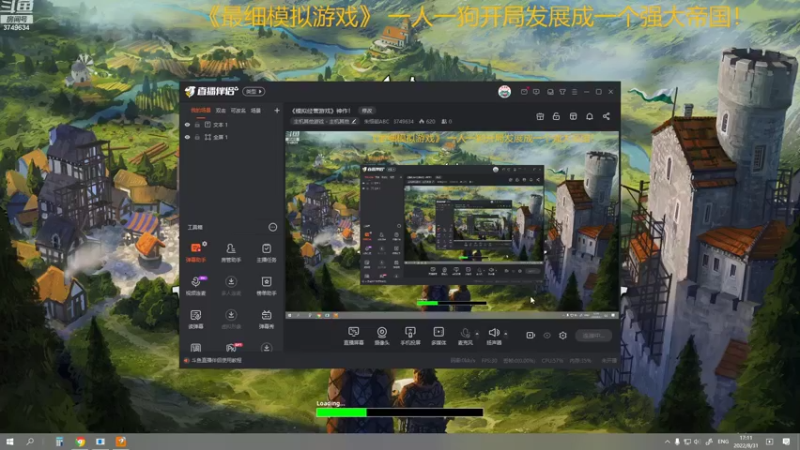Open the Windows Start menu
800x450 pixels.
[10, 441]
